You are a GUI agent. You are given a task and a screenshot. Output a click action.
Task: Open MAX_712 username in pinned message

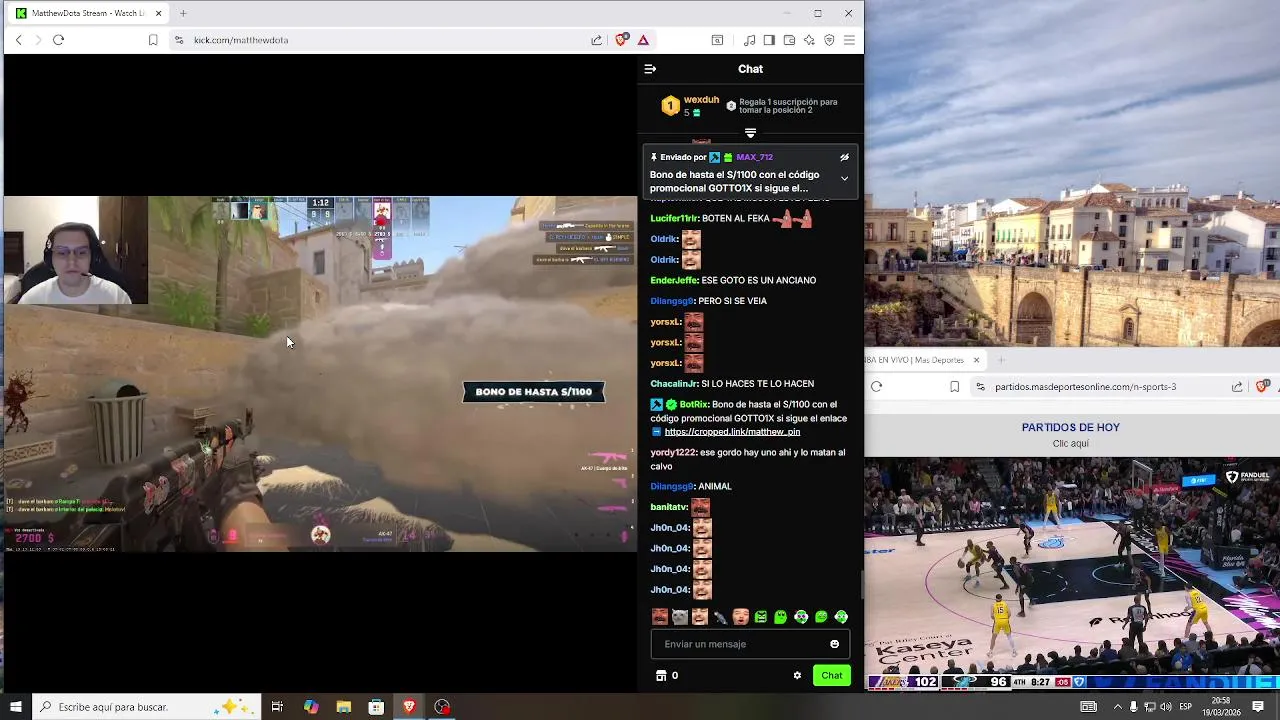(x=754, y=157)
